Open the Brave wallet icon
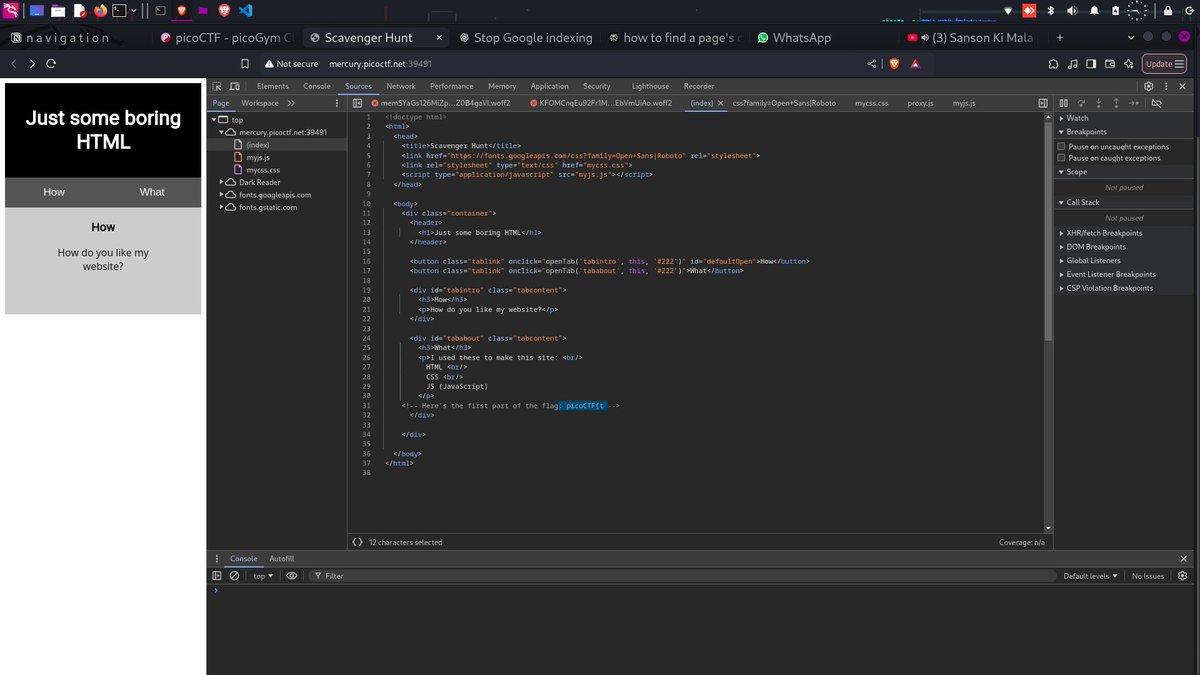 coord(1110,64)
